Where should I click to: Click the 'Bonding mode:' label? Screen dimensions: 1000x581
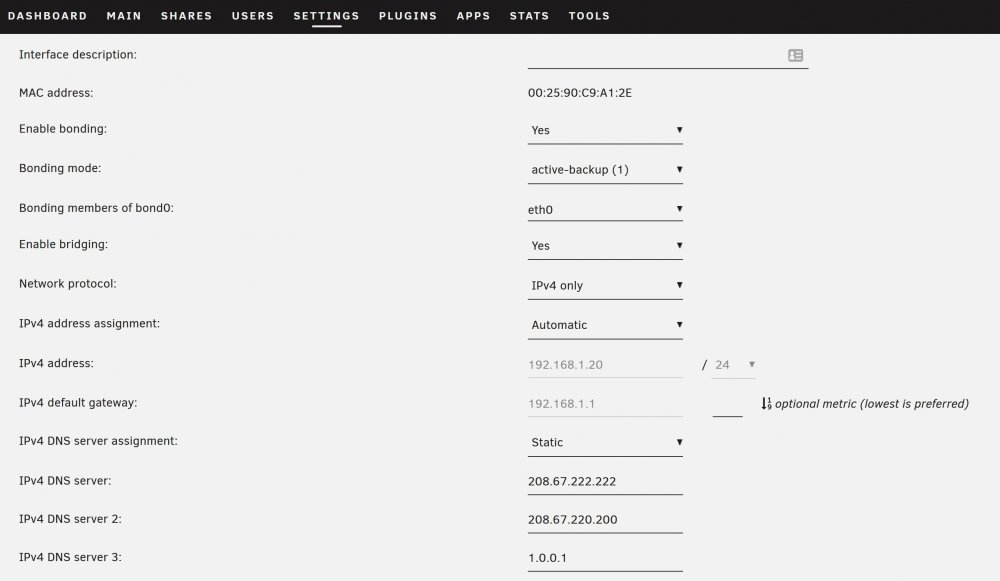tap(60, 168)
